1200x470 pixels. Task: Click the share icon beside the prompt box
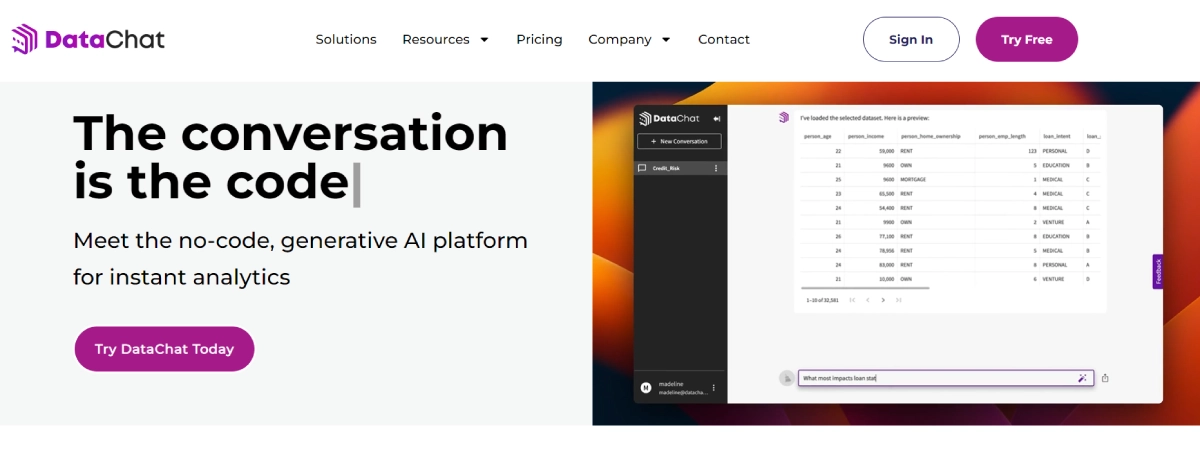coord(1105,378)
